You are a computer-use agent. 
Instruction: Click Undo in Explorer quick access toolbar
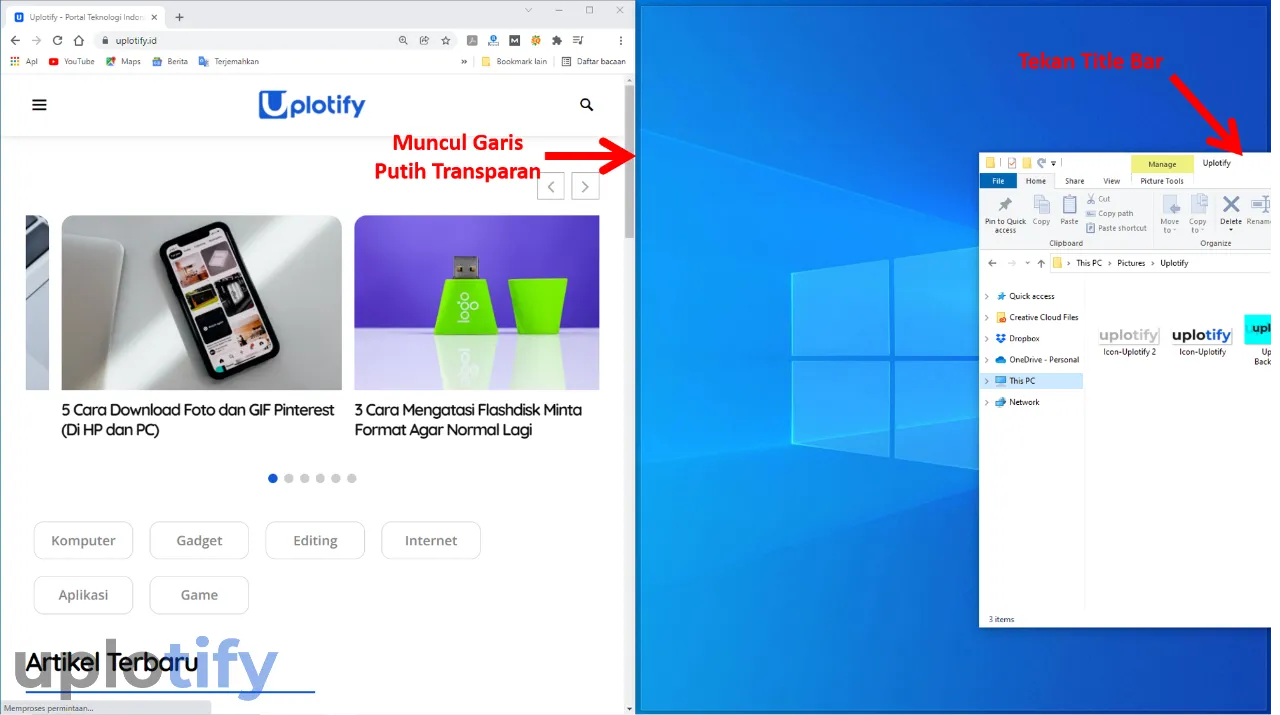pos(1041,163)
